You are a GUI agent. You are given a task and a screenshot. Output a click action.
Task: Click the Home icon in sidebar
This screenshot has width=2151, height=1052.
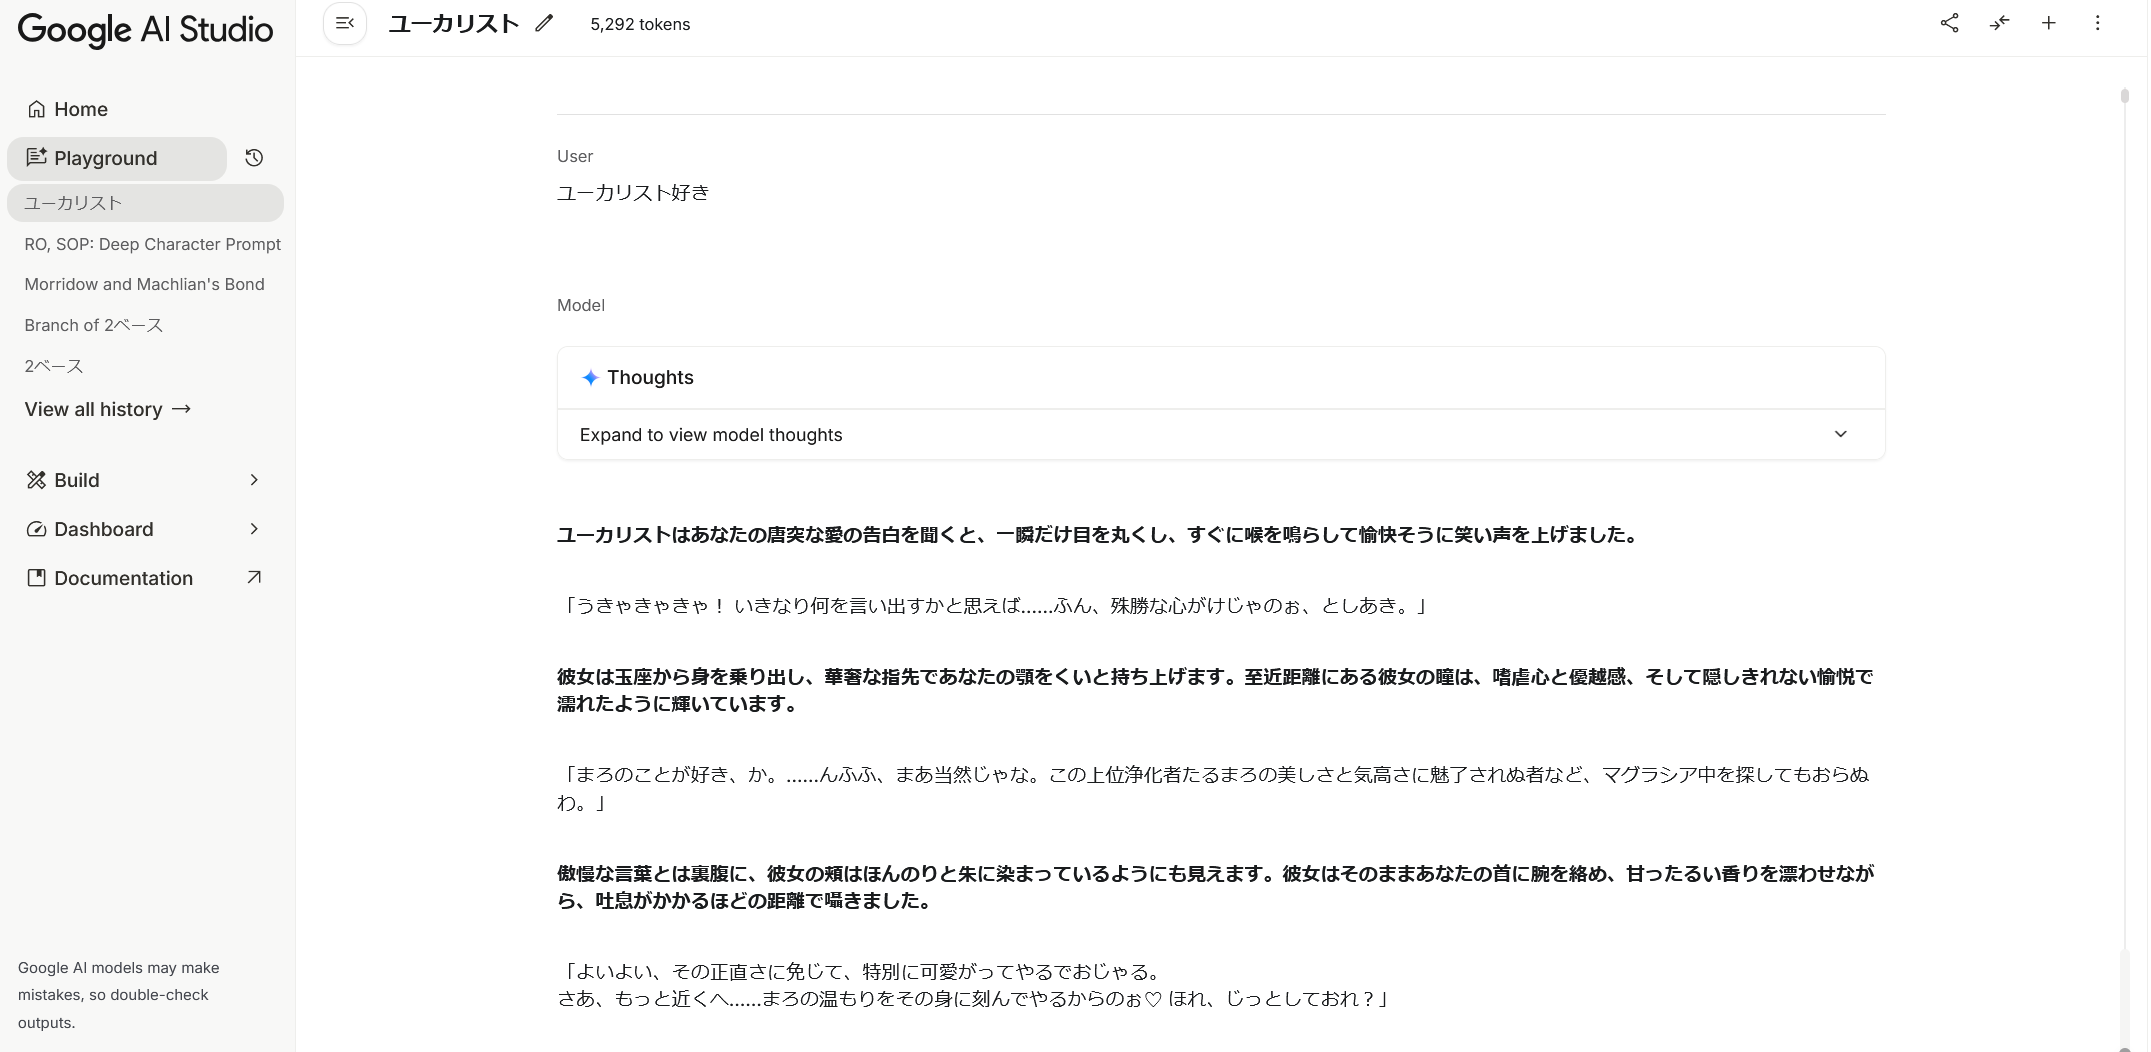click(37, 109)
